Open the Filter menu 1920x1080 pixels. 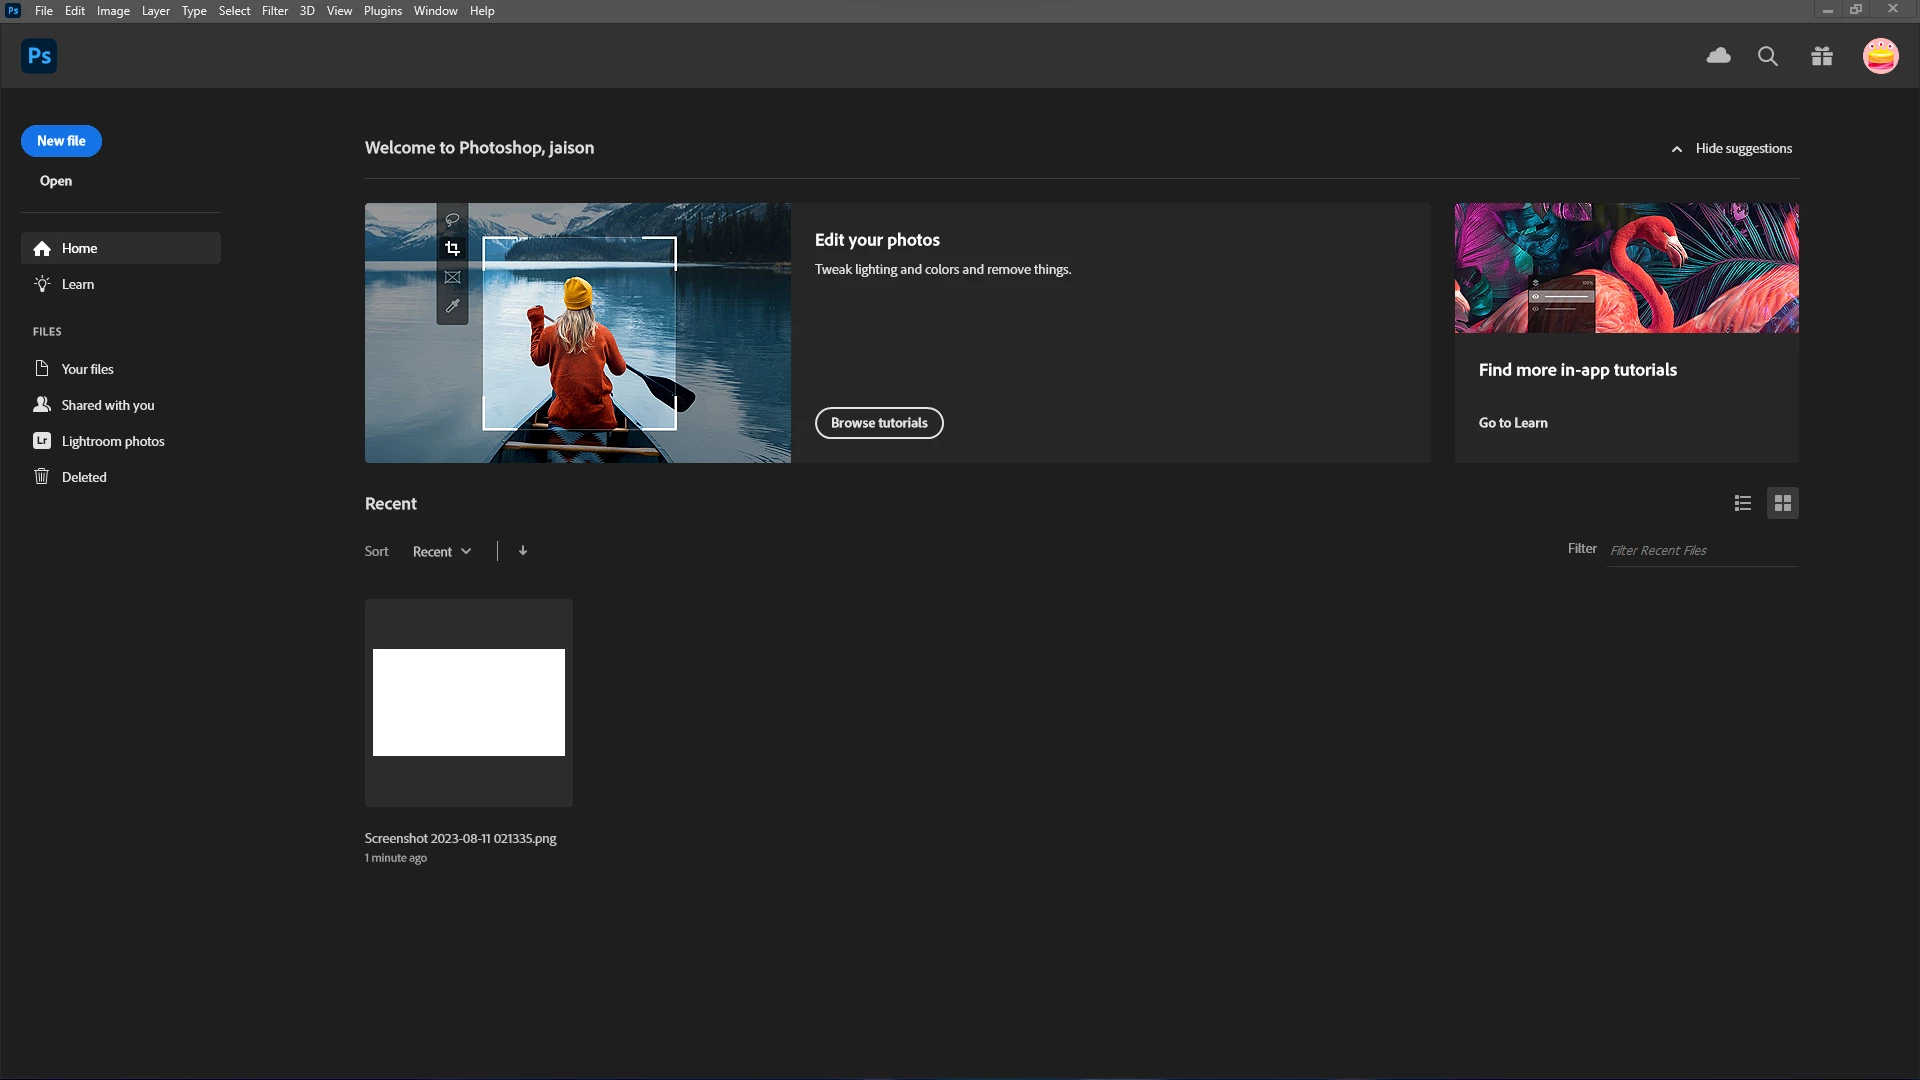tap(275, 11)
